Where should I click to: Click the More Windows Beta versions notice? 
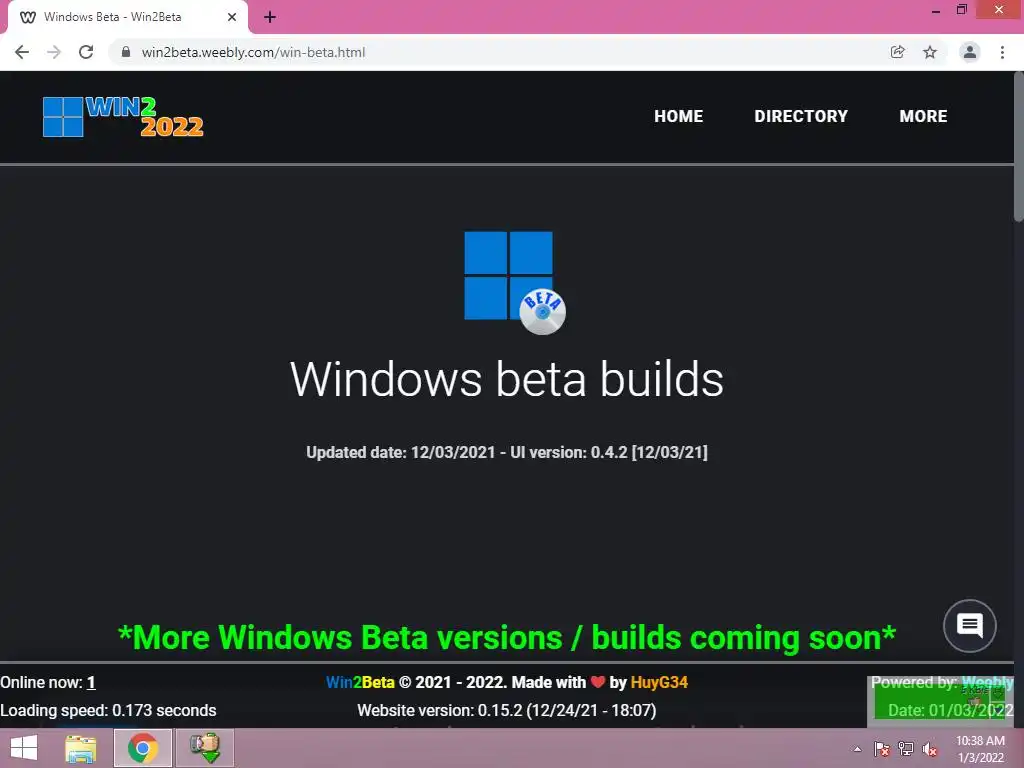tap(507, 637)
